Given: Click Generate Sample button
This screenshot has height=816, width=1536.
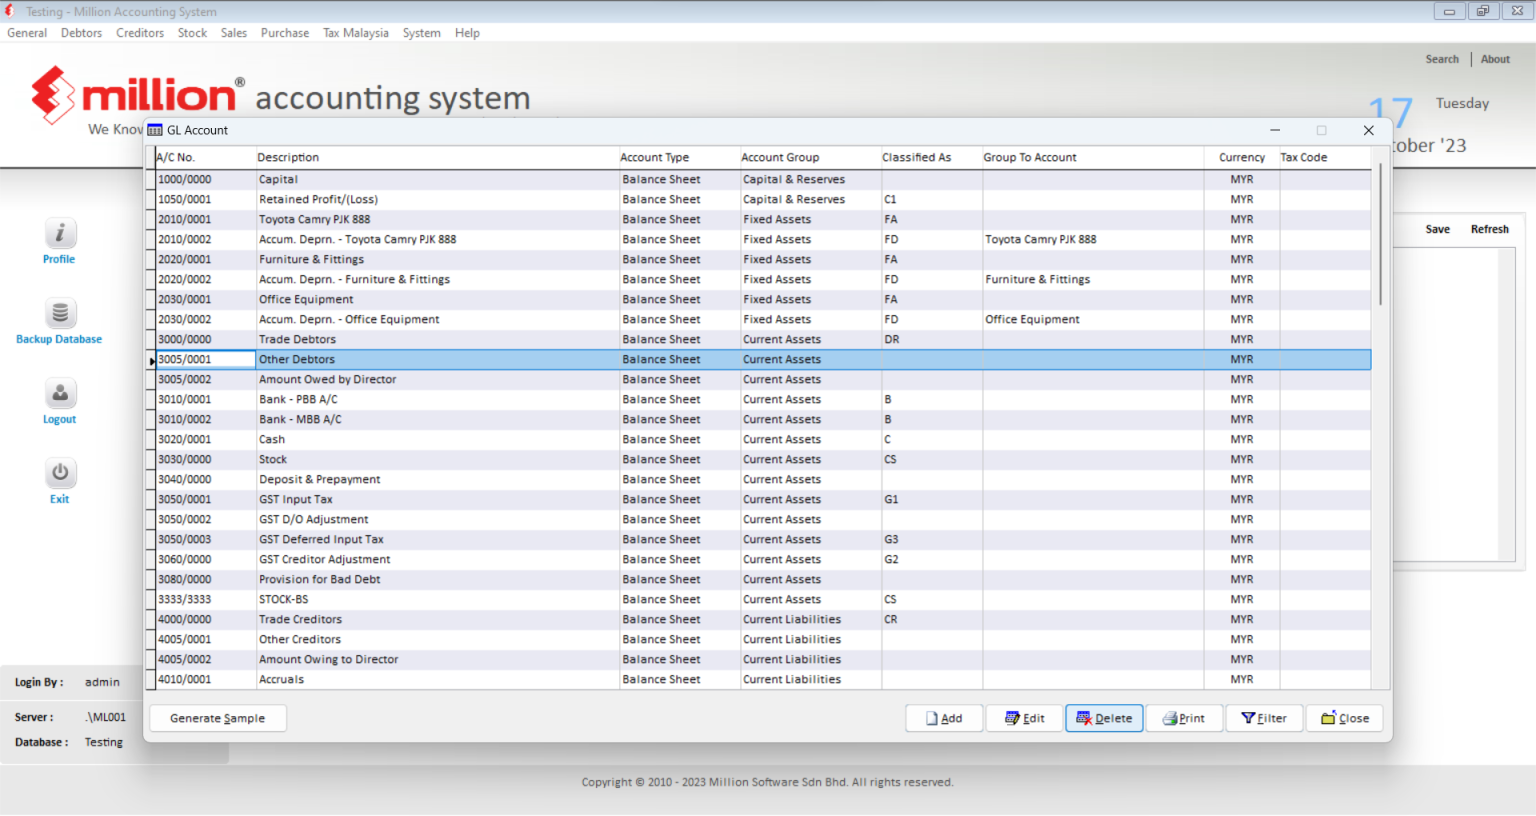Looking at the screenshot, I should 218,718.
